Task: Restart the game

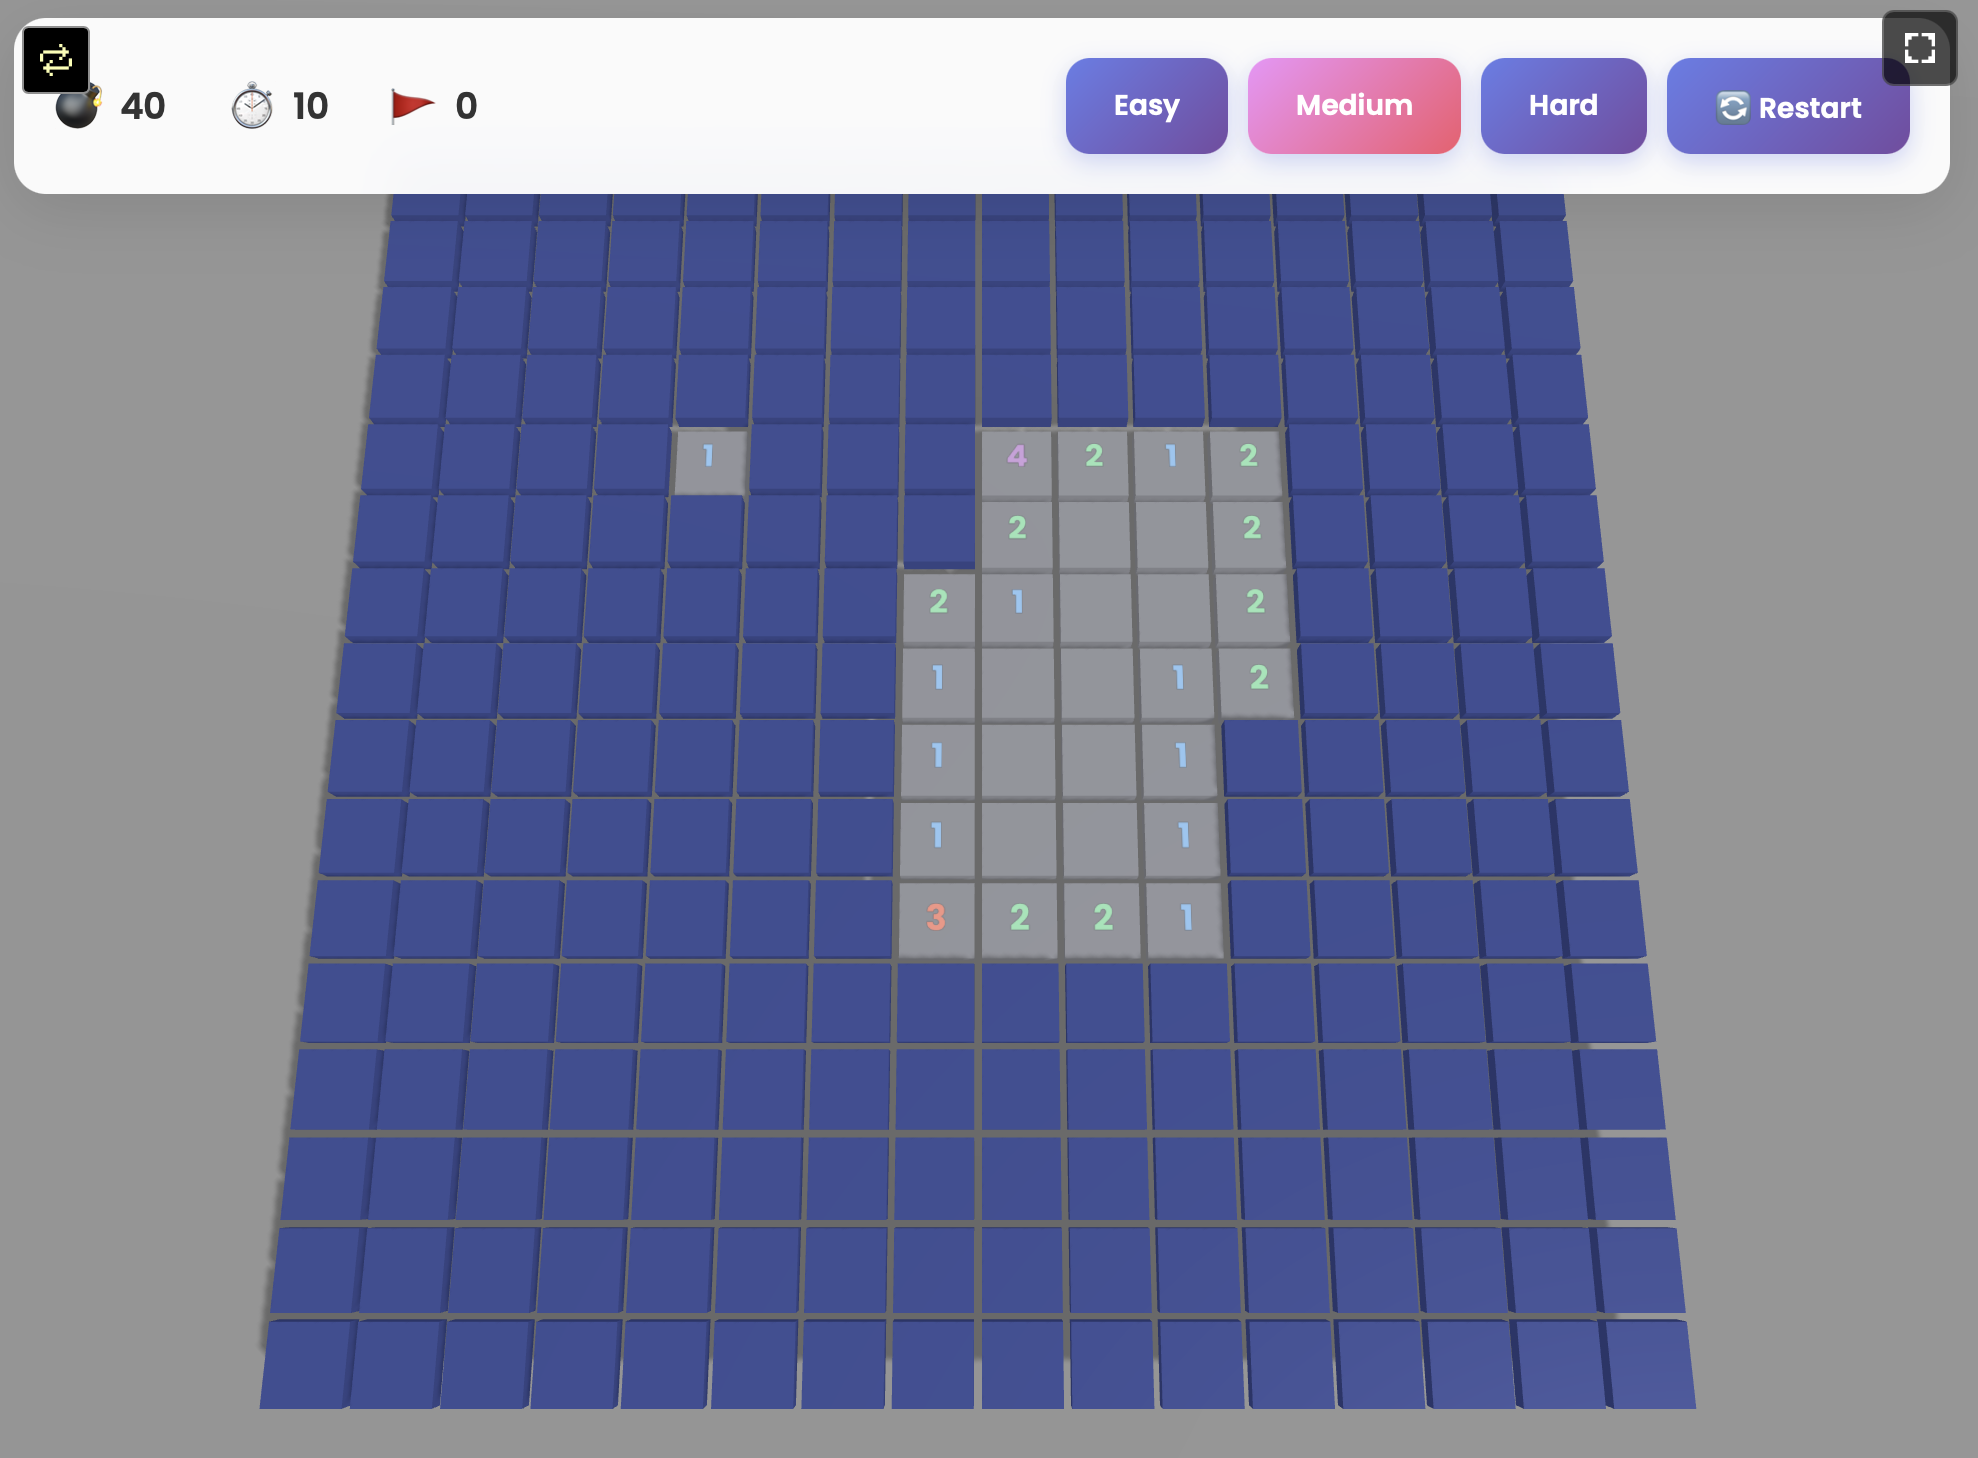Action: pyautogui.click(x=1787, y=106)
